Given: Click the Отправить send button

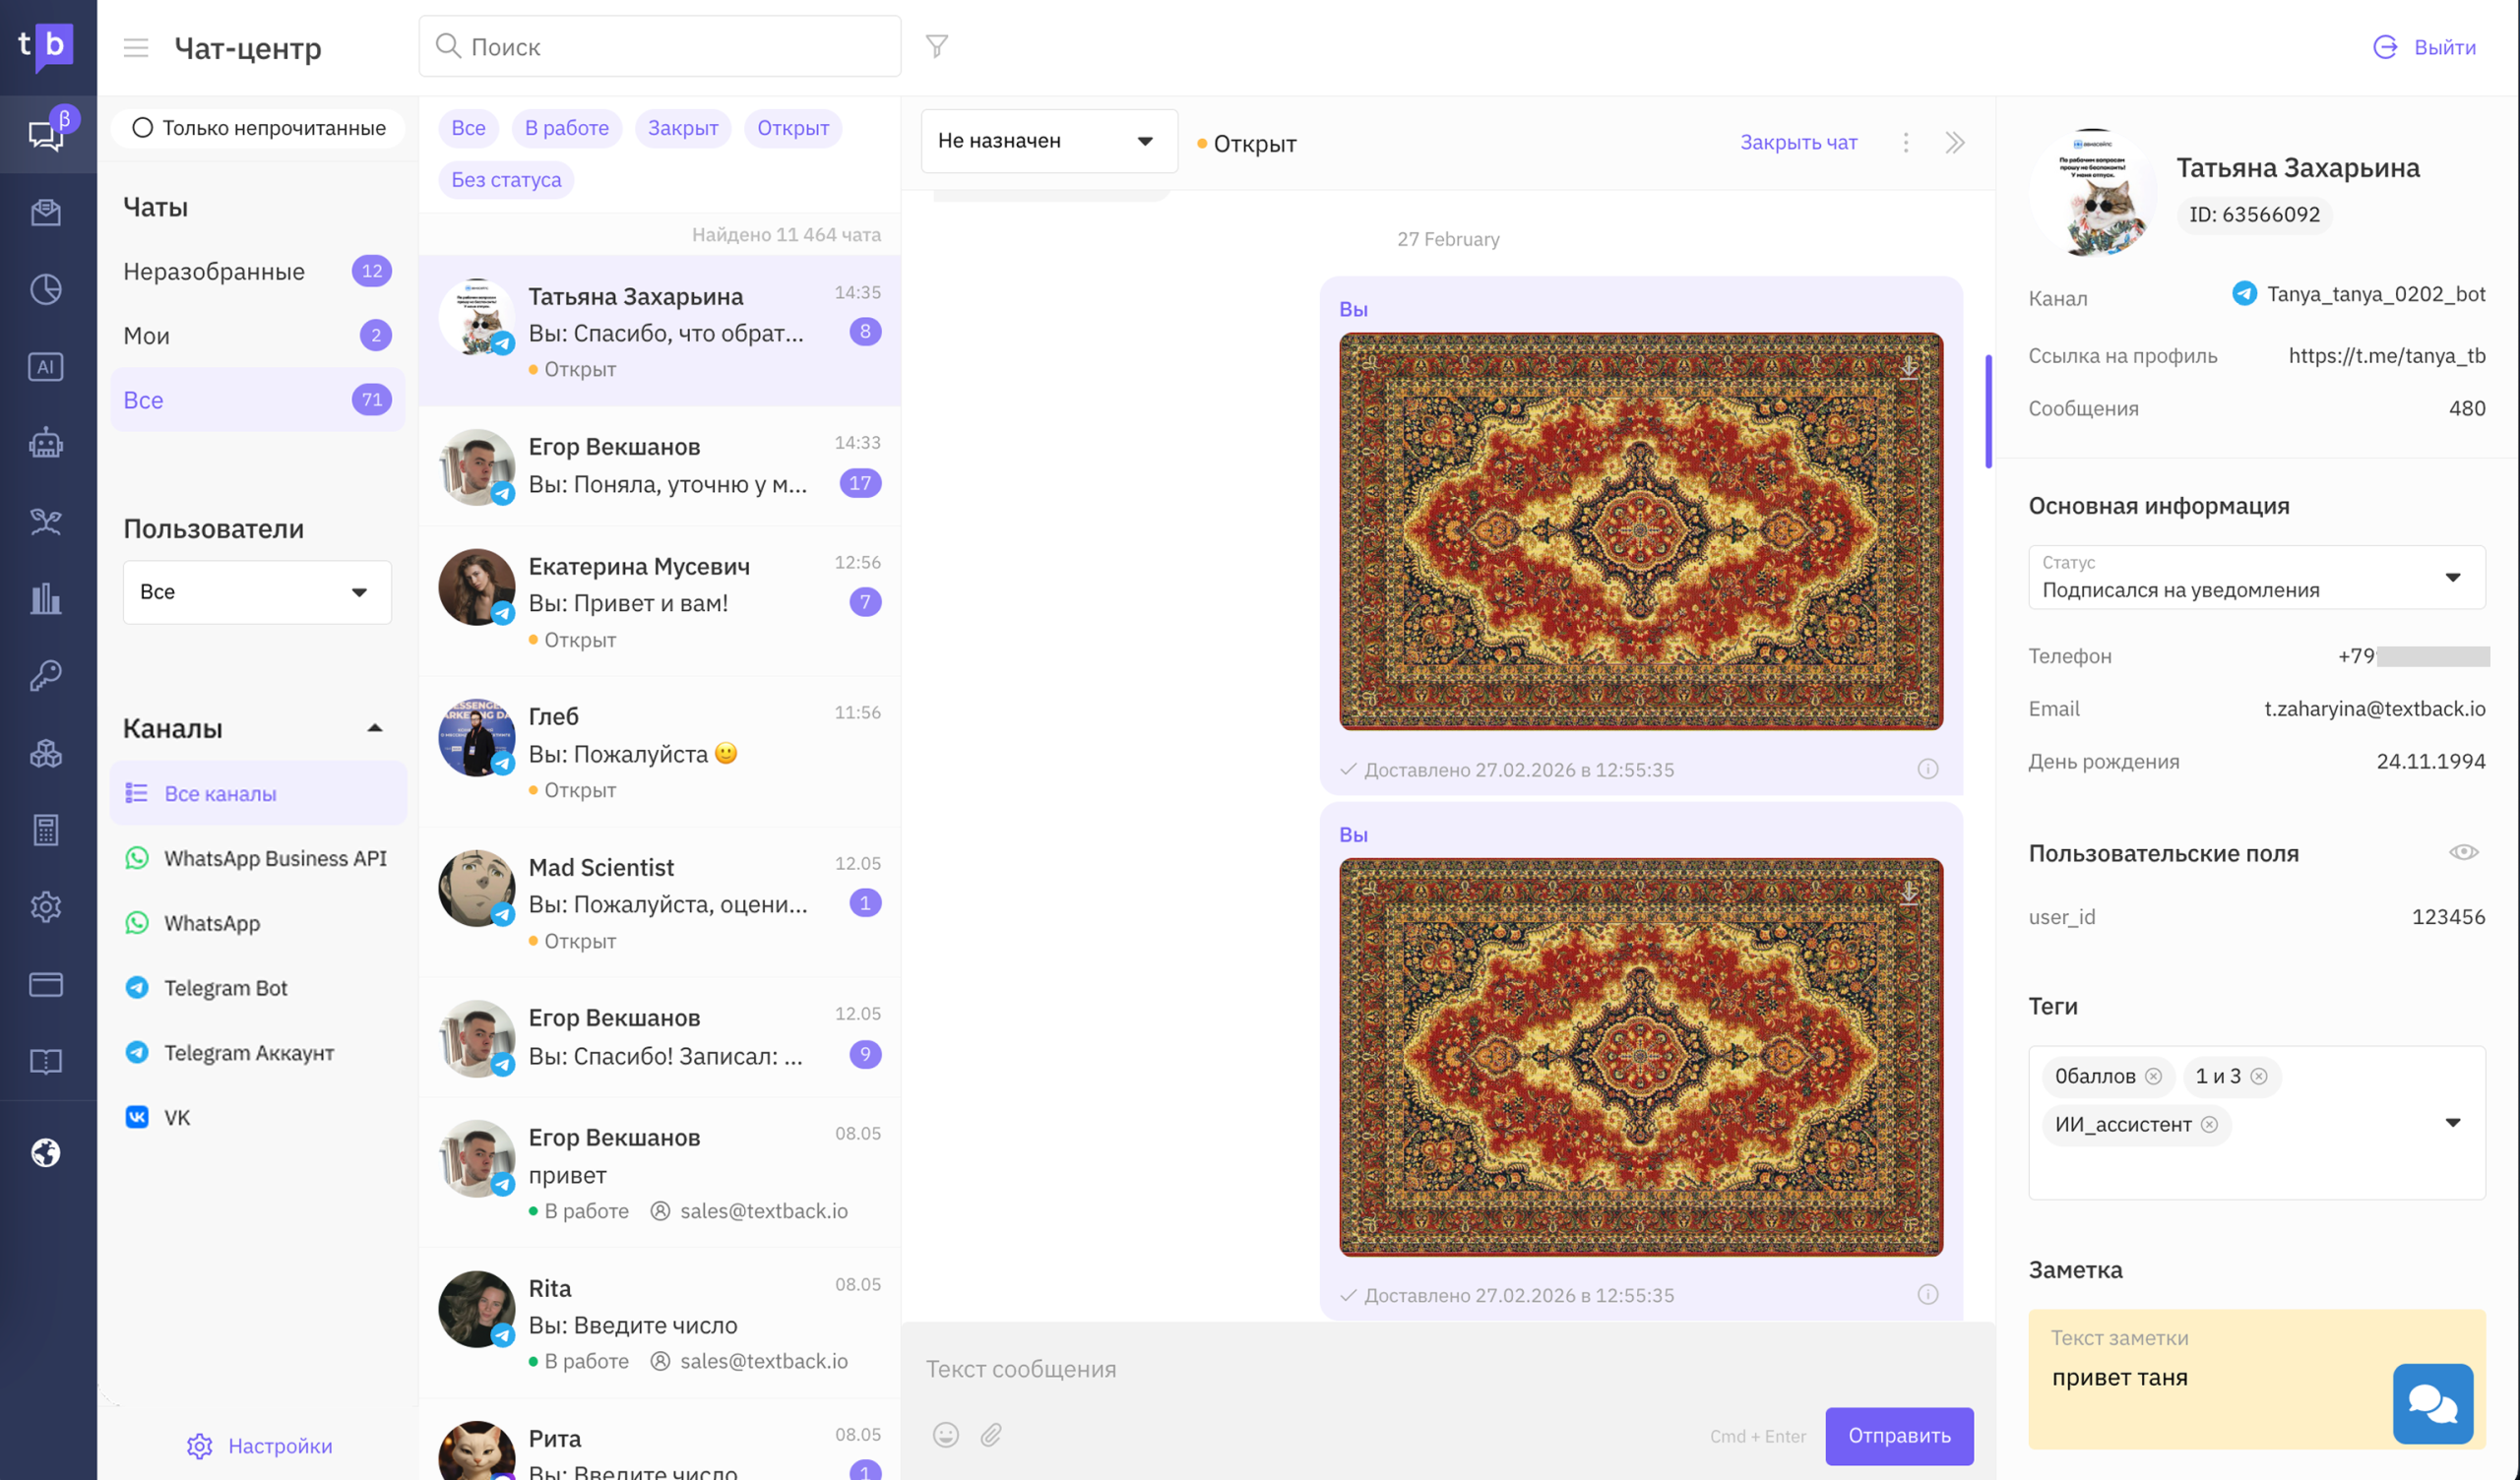Looking at the screenshot, I should coord(1898,1435).
